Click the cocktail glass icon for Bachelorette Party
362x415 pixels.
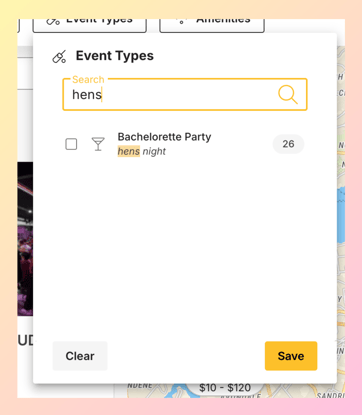98,144
